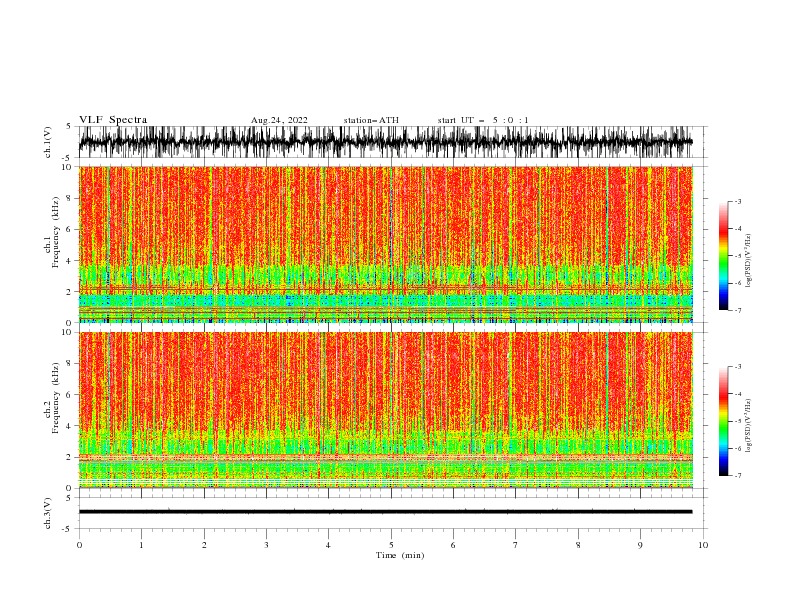Image resolution: width=792 pixels, height=612 pixels.
Task: Click the time axis tick label "3"
Action: (266, 545)
